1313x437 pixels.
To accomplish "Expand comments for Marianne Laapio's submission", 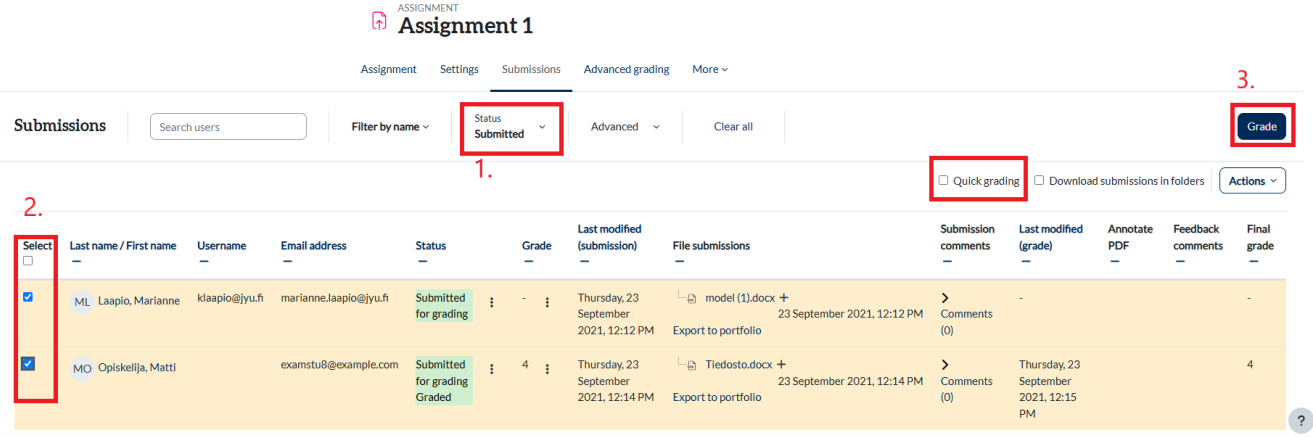I will point(945,298).
